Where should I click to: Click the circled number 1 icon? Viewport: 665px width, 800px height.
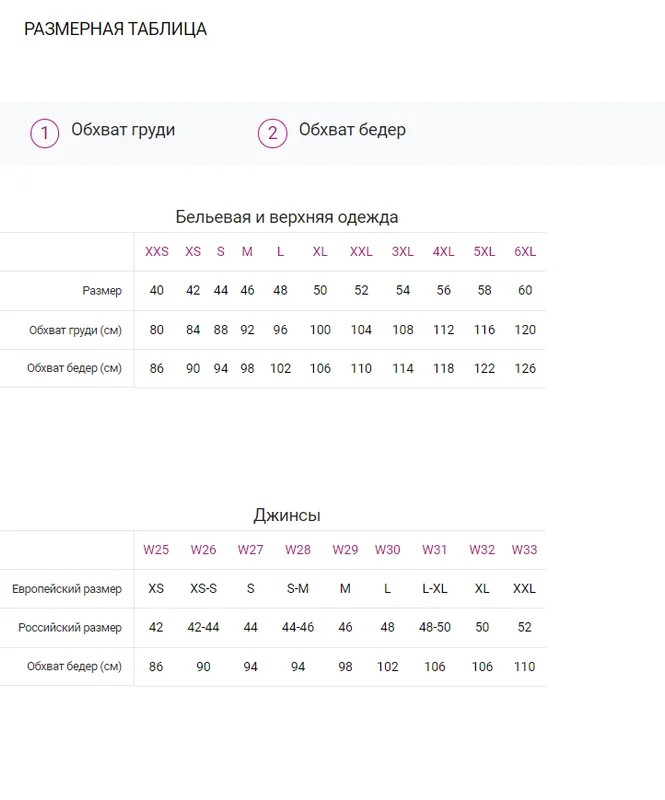pyautogui.click(x=44, y=133)
